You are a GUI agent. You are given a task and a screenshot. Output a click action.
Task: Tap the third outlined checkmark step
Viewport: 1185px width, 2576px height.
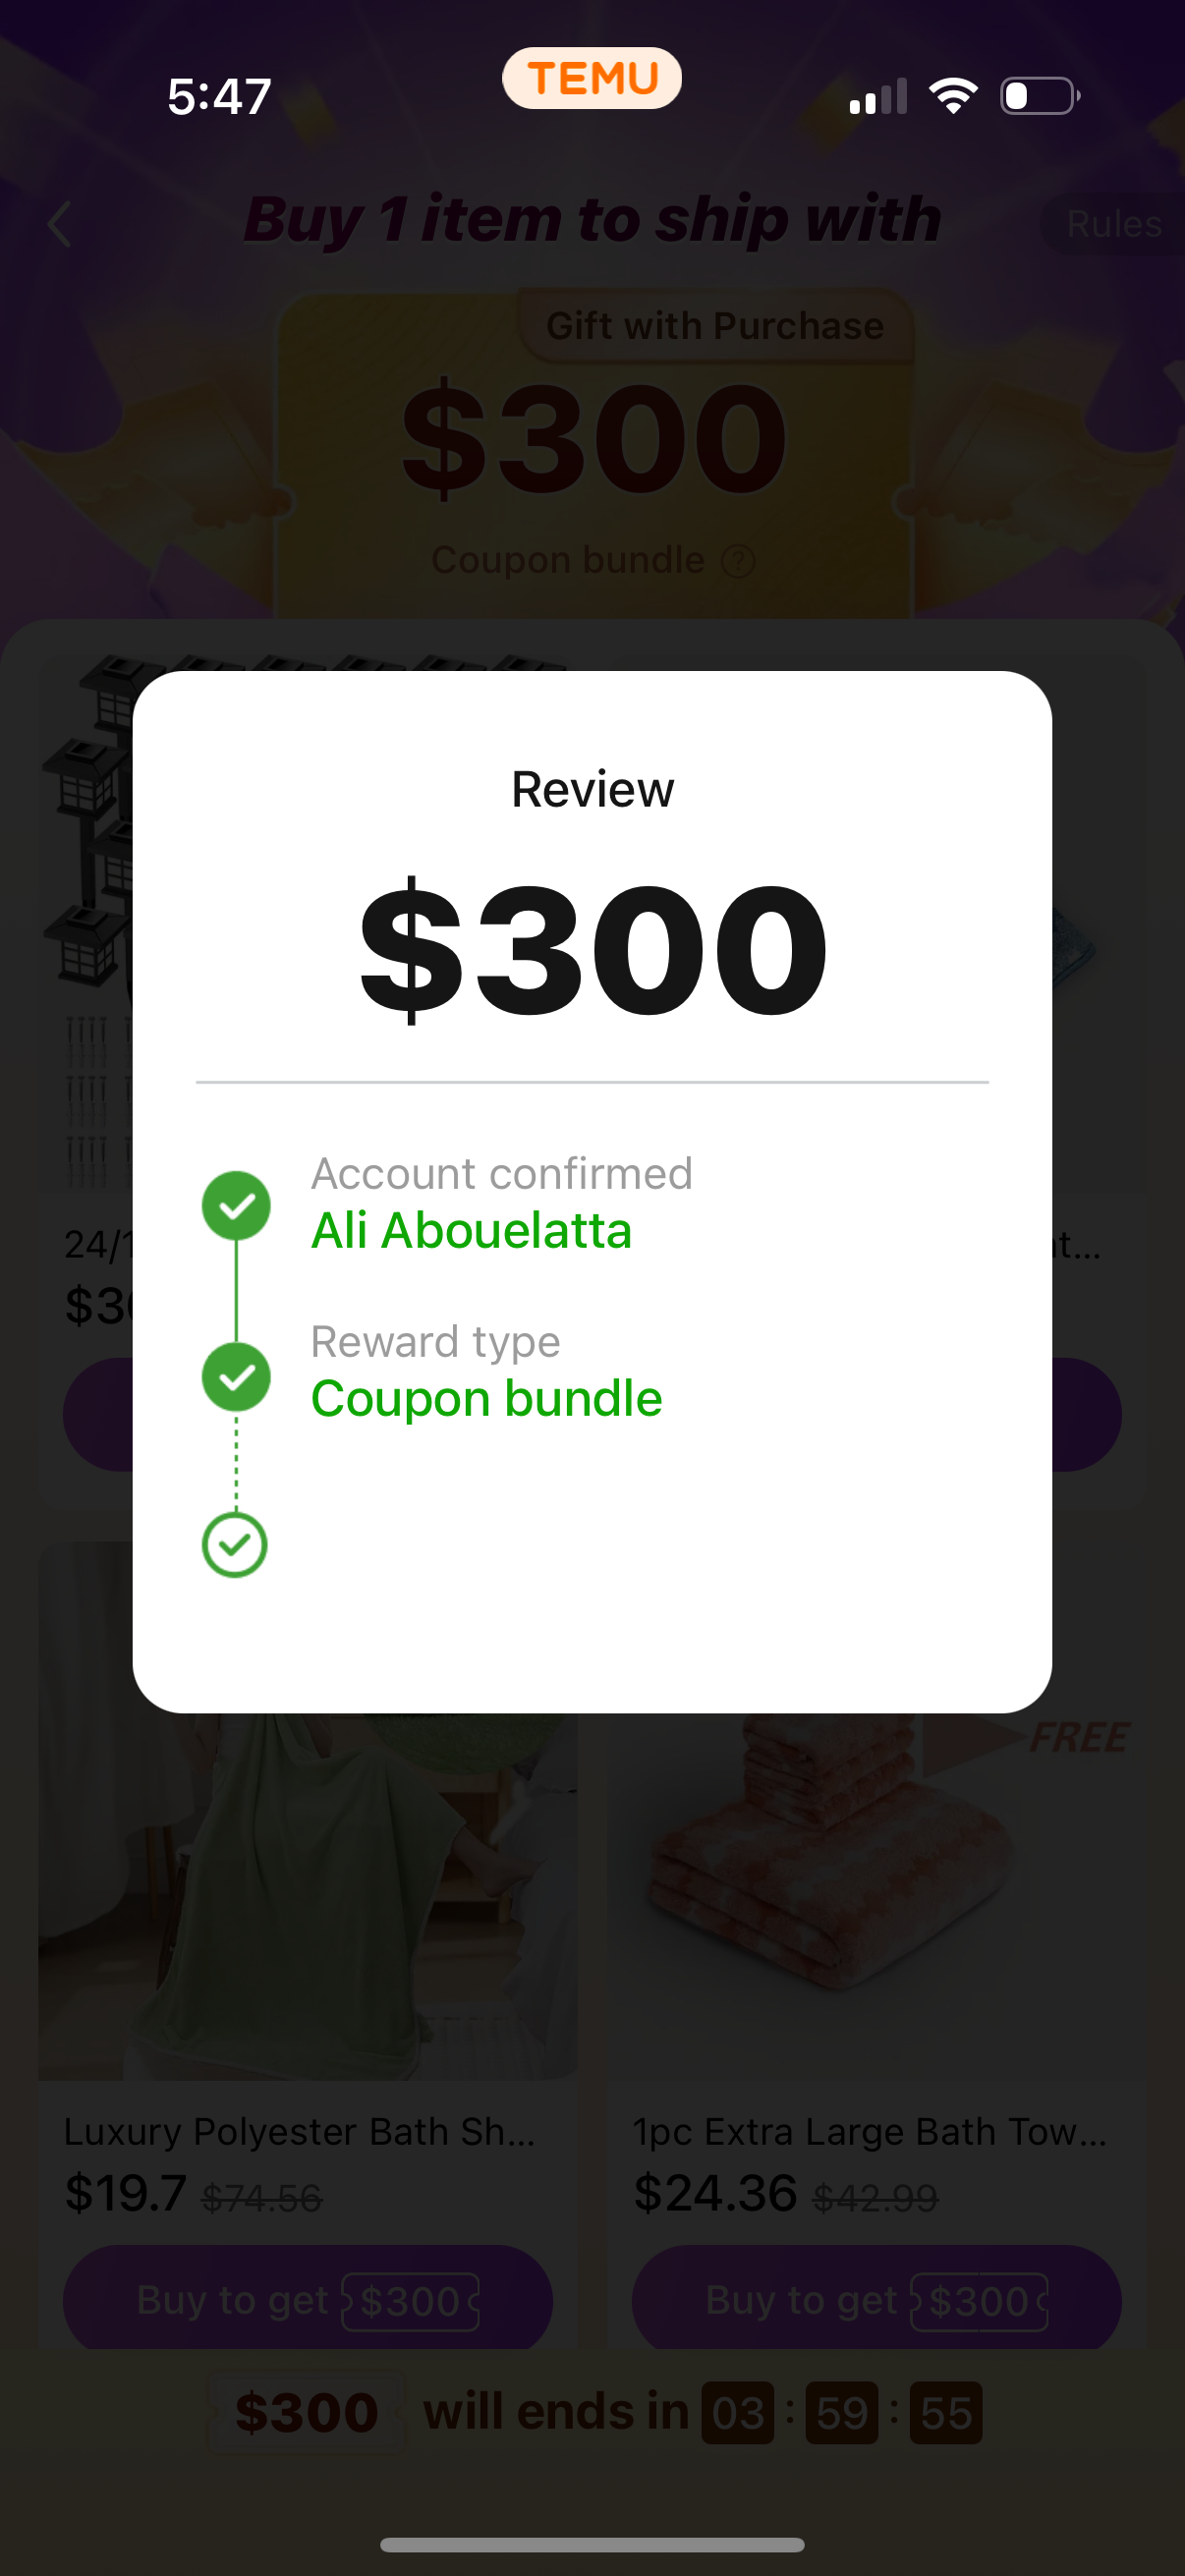(235, 1545)
